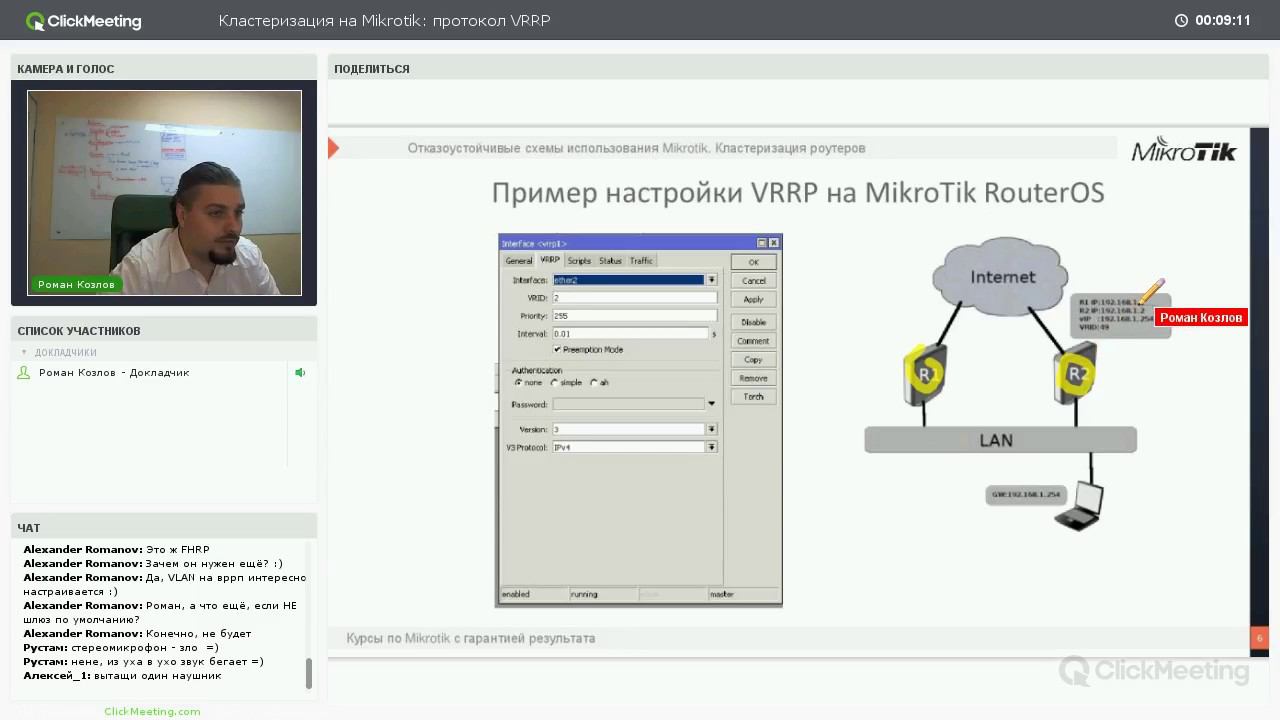Click the MikroTik logo on slide
Viewport: 1280px width, 720px height.
(1184, 150)
